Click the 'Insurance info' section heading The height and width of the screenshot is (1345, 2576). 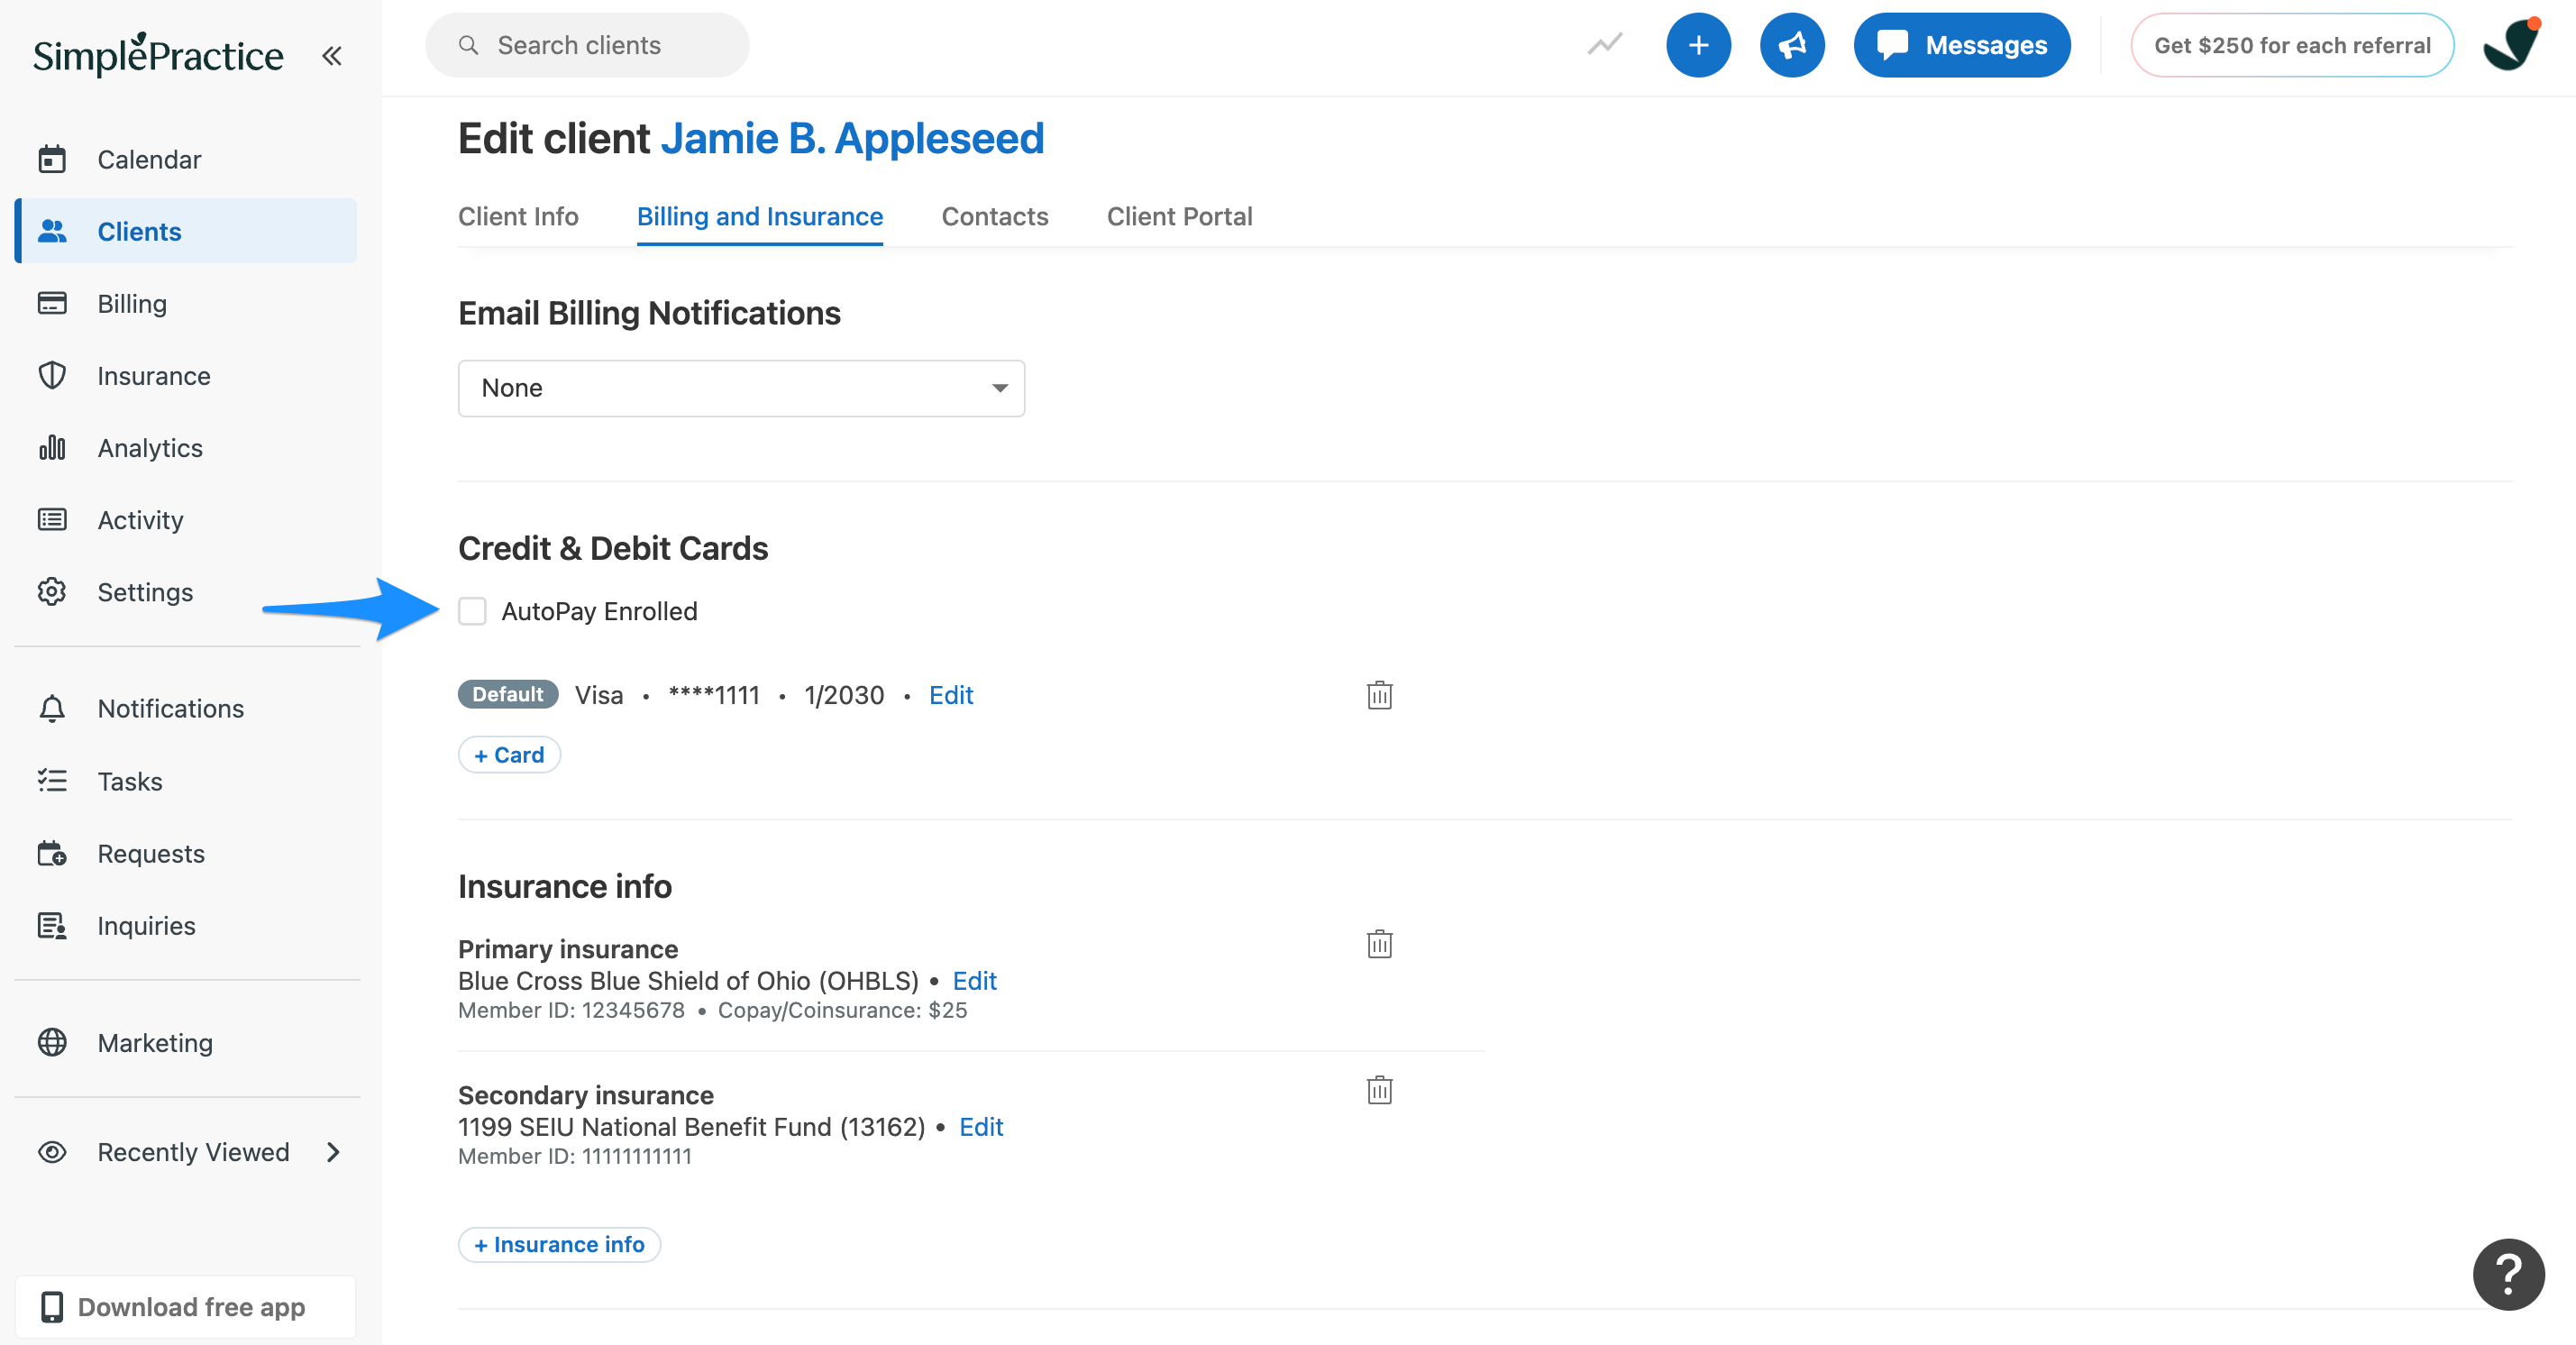tap(565, 886)
